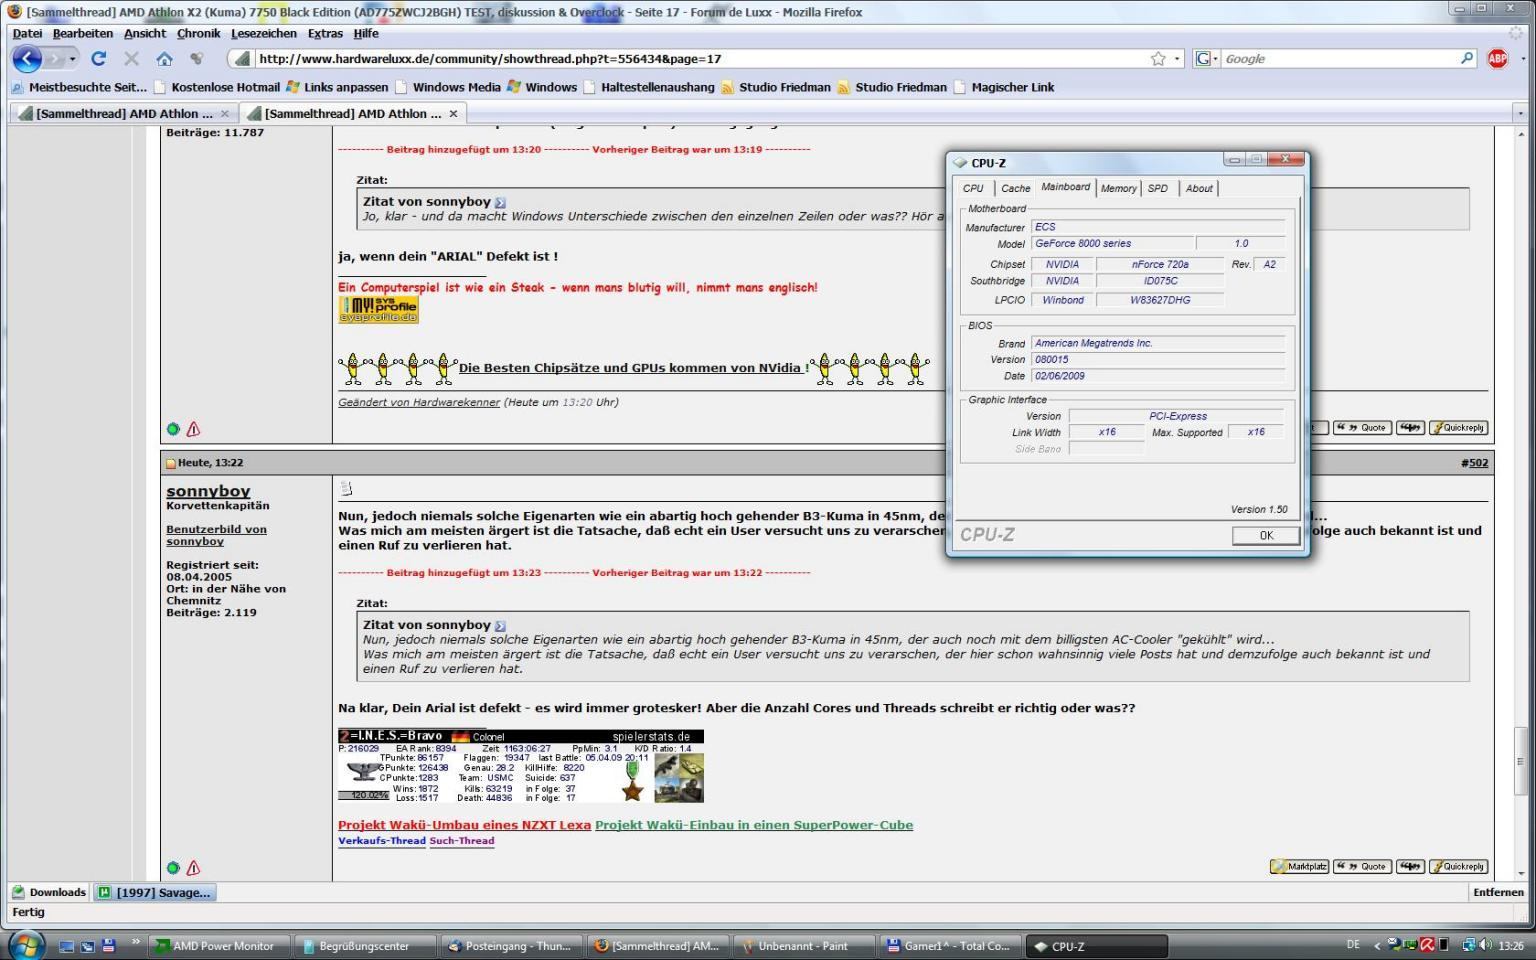This screenshot has width=1536, height=960.
Task: Open the Windows Media bookmark
Action: [x=447, y=87]
